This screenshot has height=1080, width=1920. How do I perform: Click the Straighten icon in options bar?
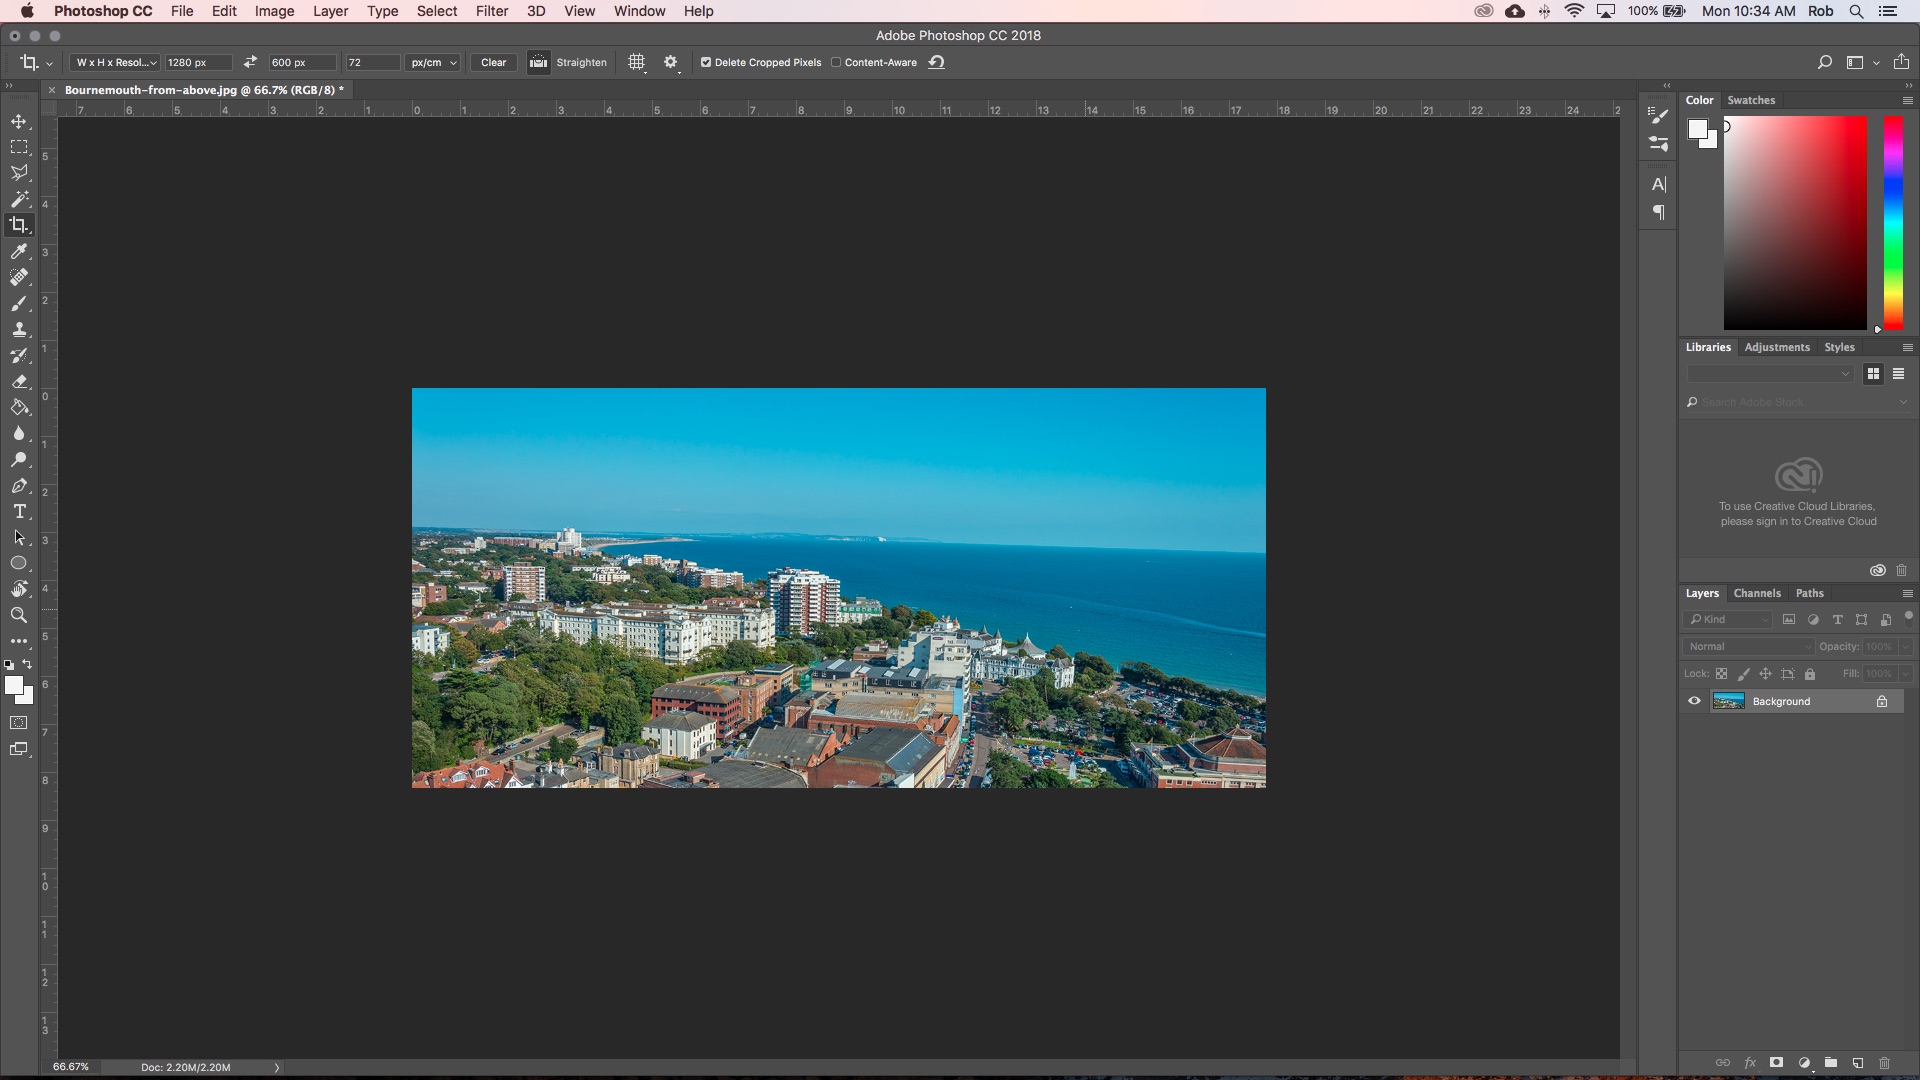539,62
